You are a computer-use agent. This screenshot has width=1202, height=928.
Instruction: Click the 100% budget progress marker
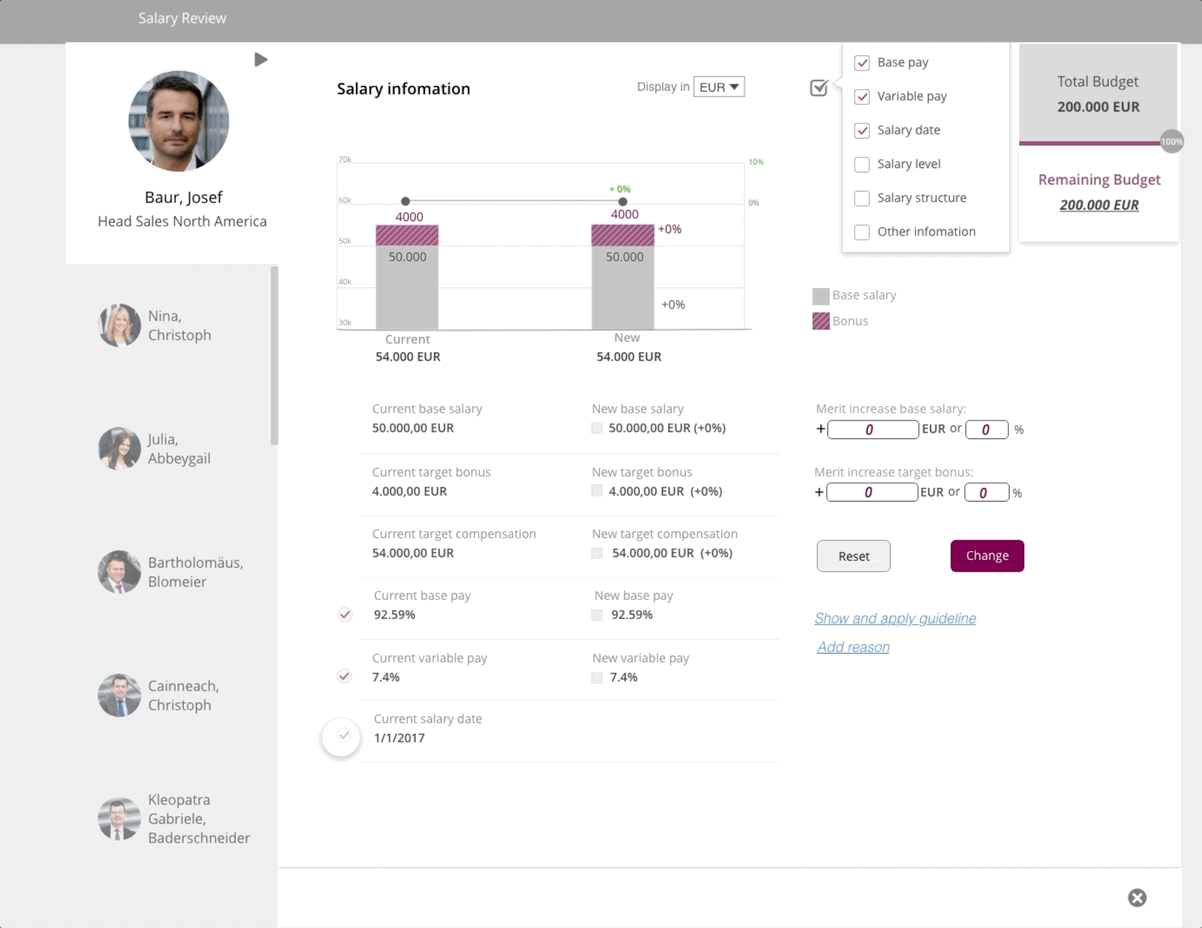tap(1171, 142)
